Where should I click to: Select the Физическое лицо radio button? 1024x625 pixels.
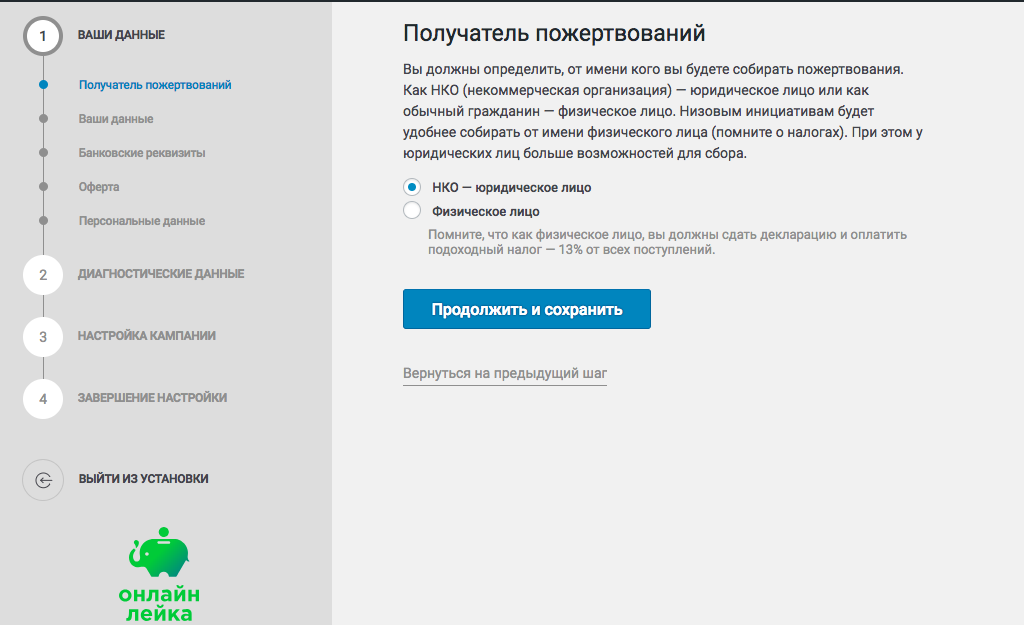coord(412,211)
